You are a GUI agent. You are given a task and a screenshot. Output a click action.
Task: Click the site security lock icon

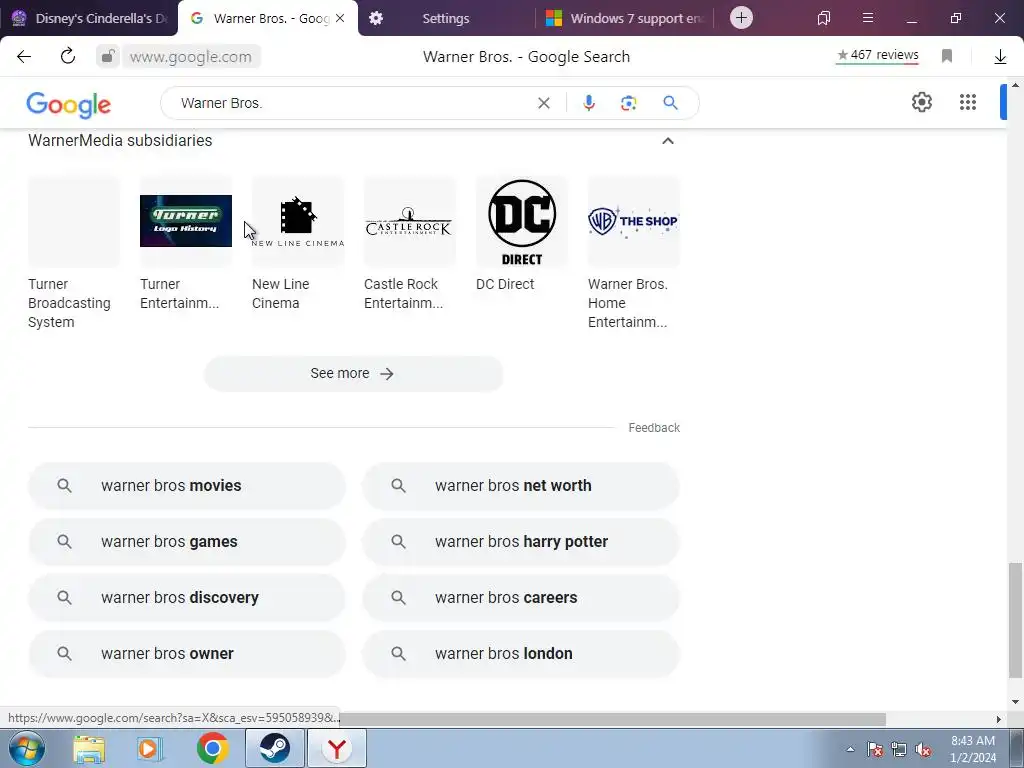(108, 56)
